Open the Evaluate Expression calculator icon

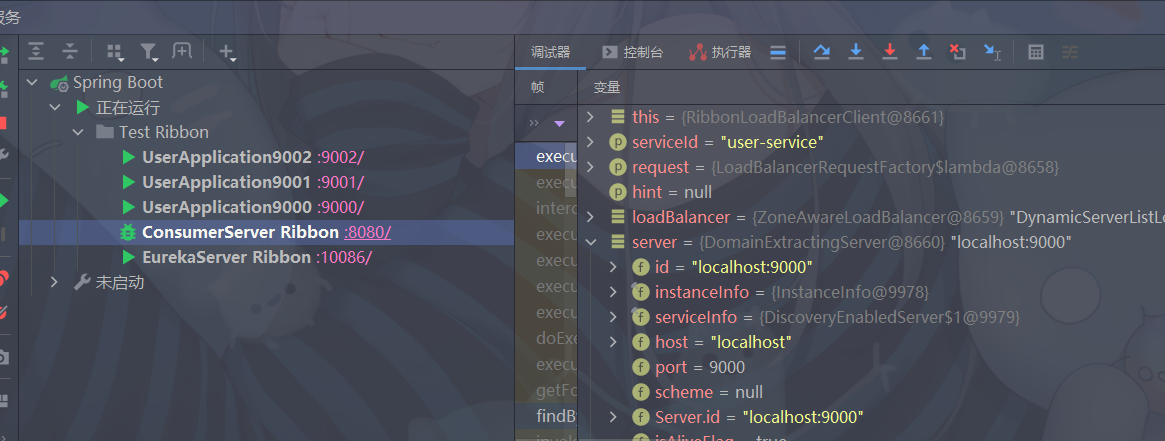tap(1036, 52)
